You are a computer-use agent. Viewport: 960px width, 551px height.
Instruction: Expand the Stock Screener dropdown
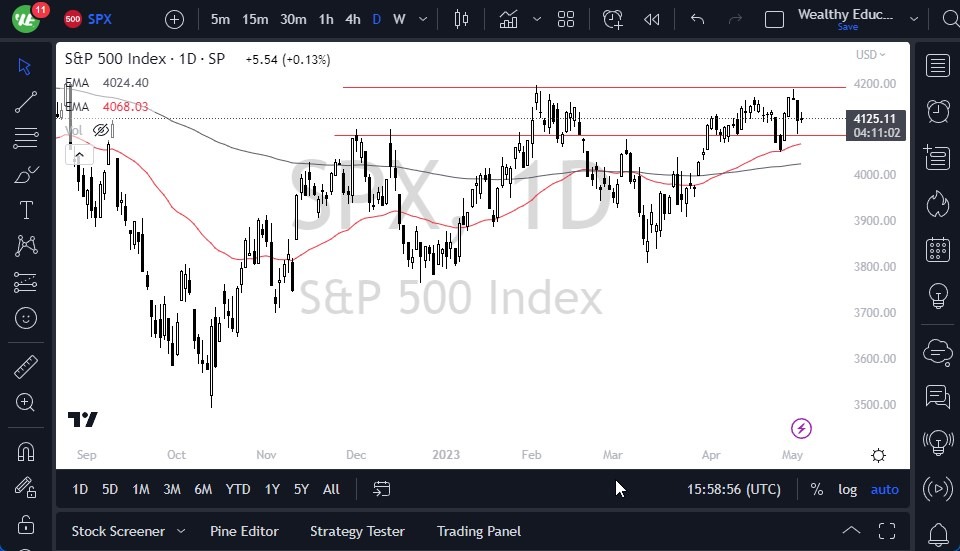181,531
